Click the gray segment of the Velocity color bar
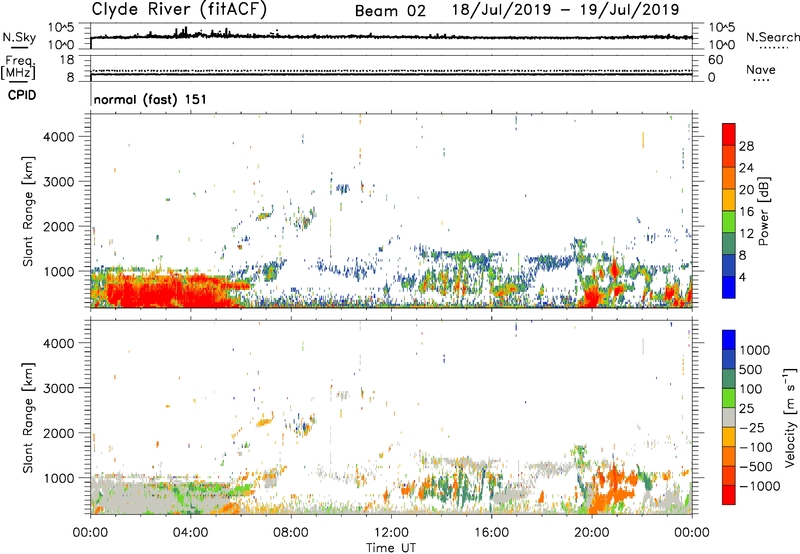This screenshot has height=554, width=800. point(729,418)
